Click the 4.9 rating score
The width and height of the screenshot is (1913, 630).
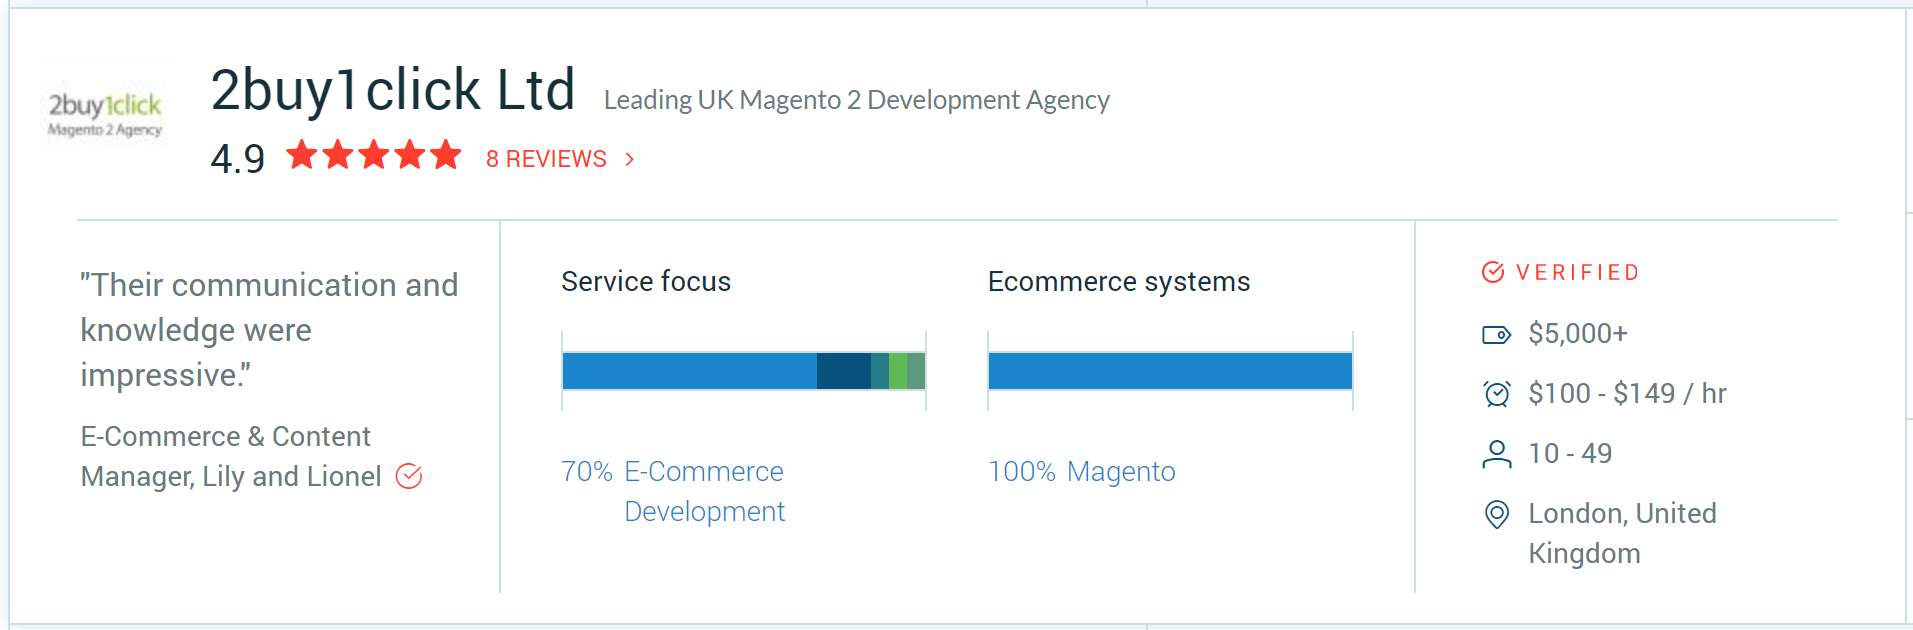click(238, 159)
